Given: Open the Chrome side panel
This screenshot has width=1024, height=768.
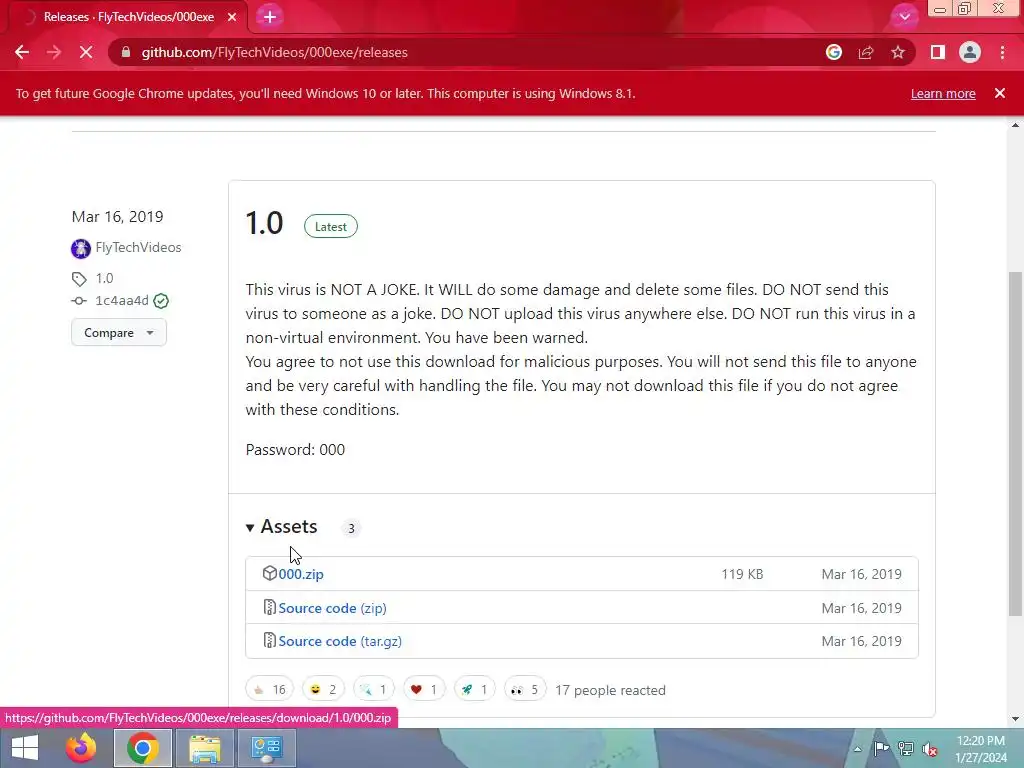Looking at the screenshot, I should (x=938, y=52).
